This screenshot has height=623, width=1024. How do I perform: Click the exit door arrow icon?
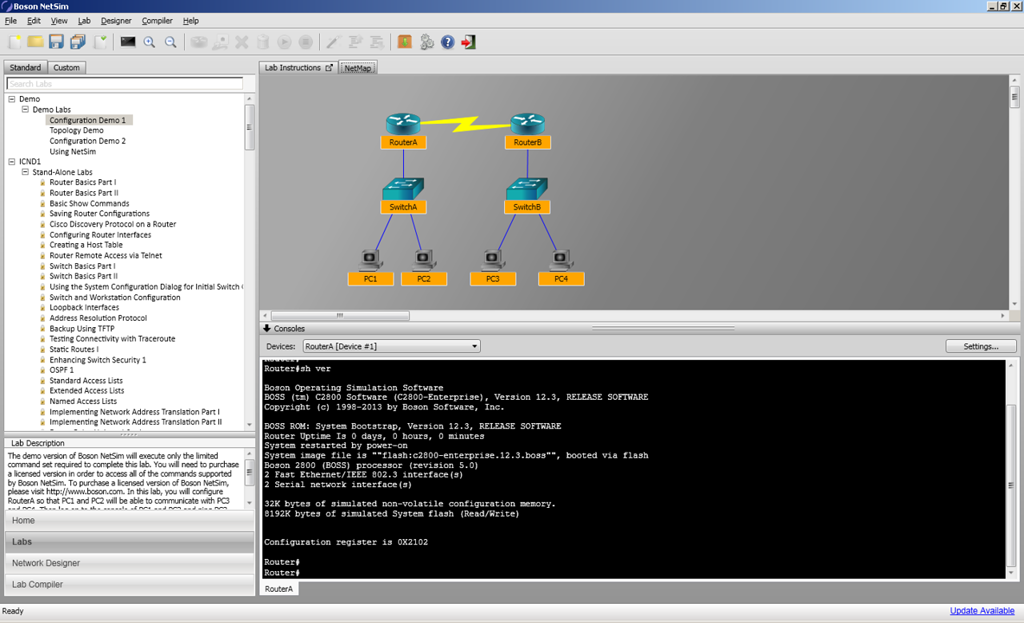pos(468,42)
